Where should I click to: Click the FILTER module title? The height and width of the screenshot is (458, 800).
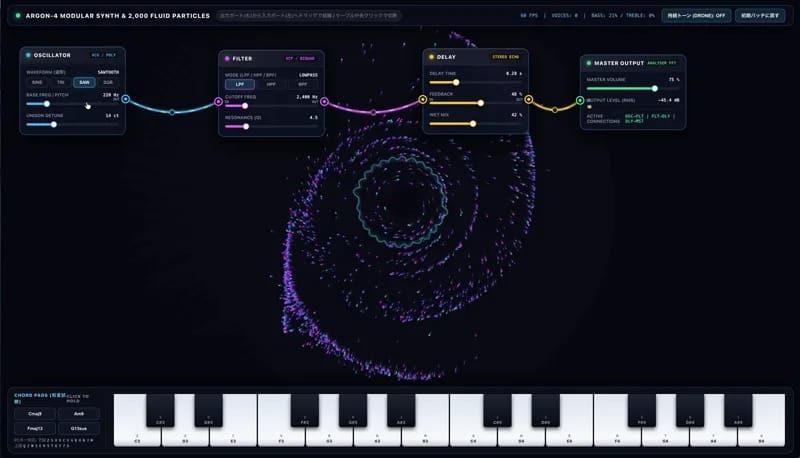tap(242, 59)
